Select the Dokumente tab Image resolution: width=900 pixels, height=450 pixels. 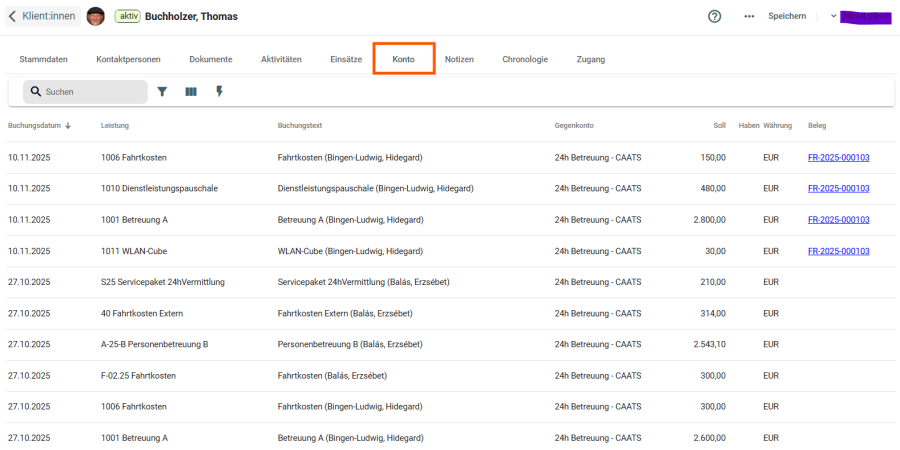[x=211, y=59]
